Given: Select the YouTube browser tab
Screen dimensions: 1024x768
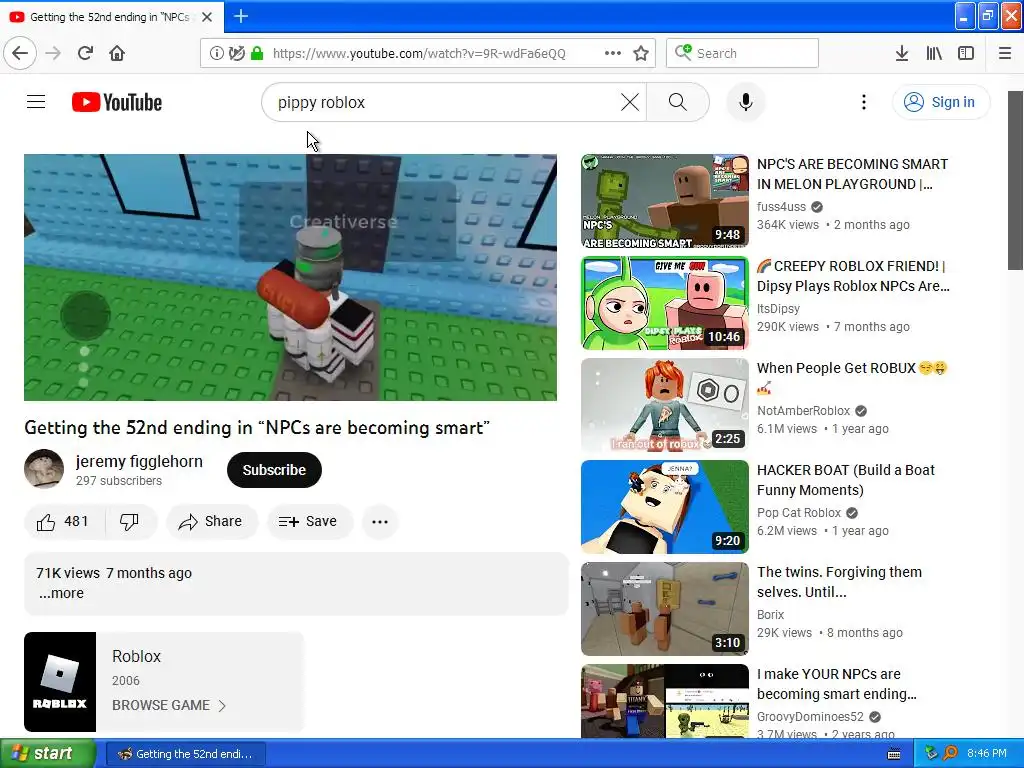Looking at the screenshot, I should tap(112, 16).
